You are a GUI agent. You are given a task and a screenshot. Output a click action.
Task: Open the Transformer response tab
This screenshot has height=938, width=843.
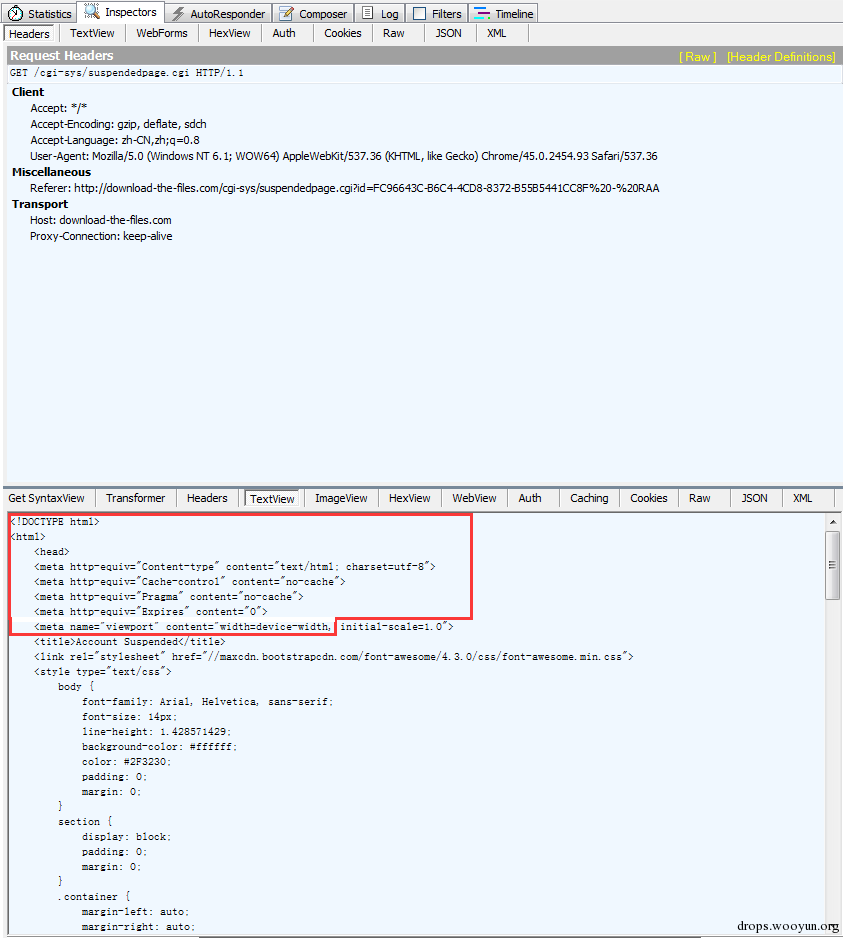[135, 498]
